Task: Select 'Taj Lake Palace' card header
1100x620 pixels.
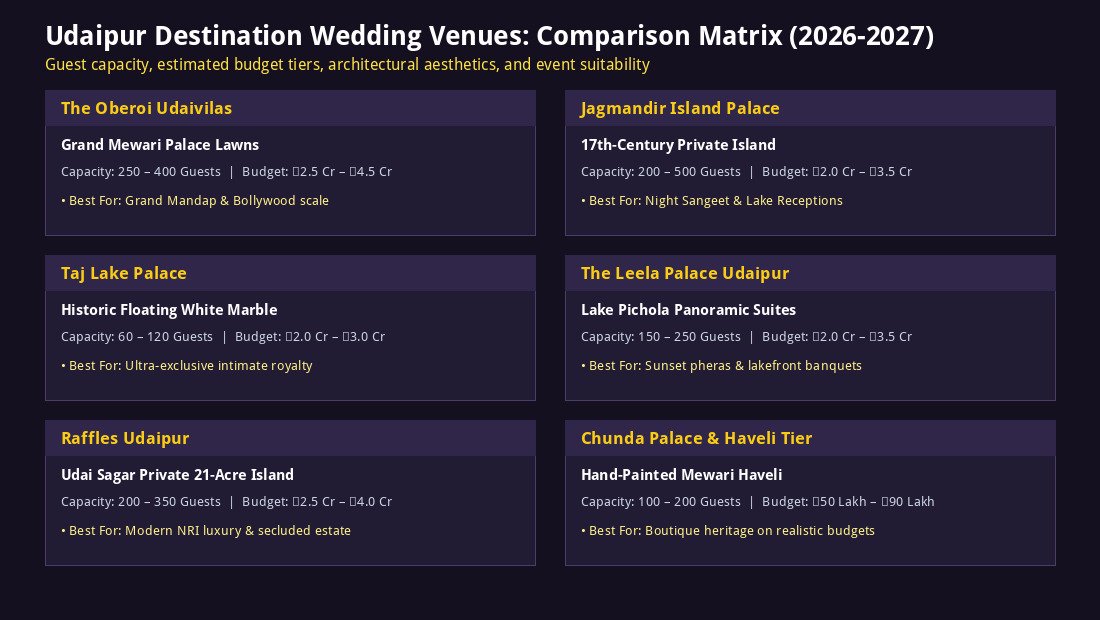Action: coord(290,273)
